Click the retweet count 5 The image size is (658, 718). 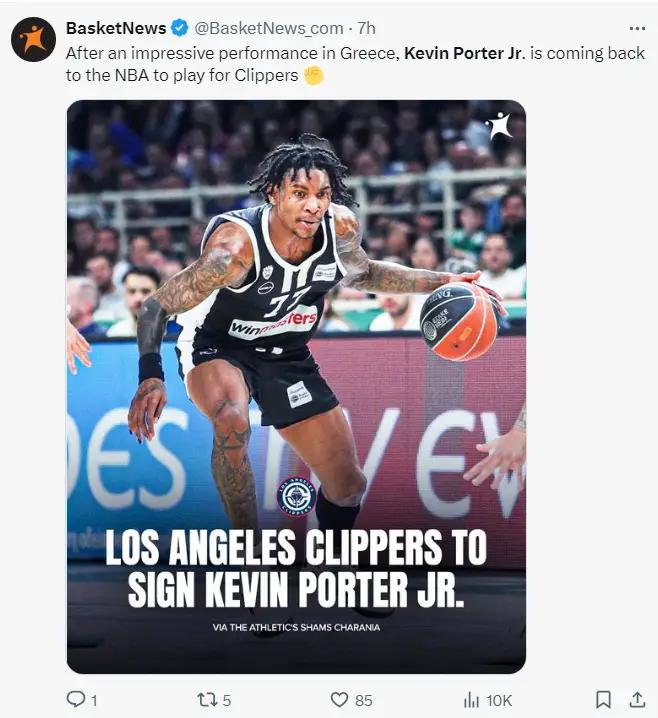227,700
